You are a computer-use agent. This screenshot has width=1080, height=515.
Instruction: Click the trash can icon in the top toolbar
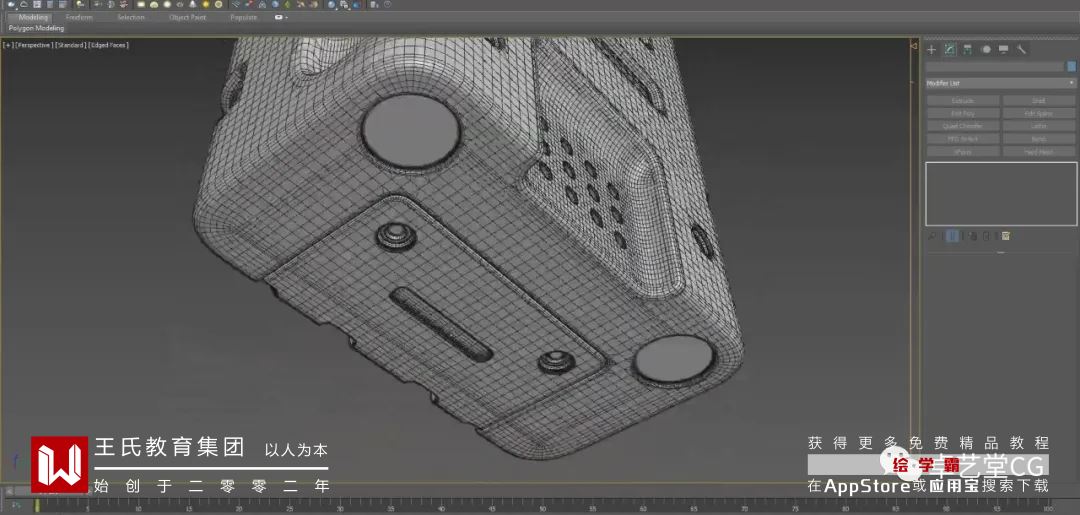pyautogui.click(x=373, y=5)
